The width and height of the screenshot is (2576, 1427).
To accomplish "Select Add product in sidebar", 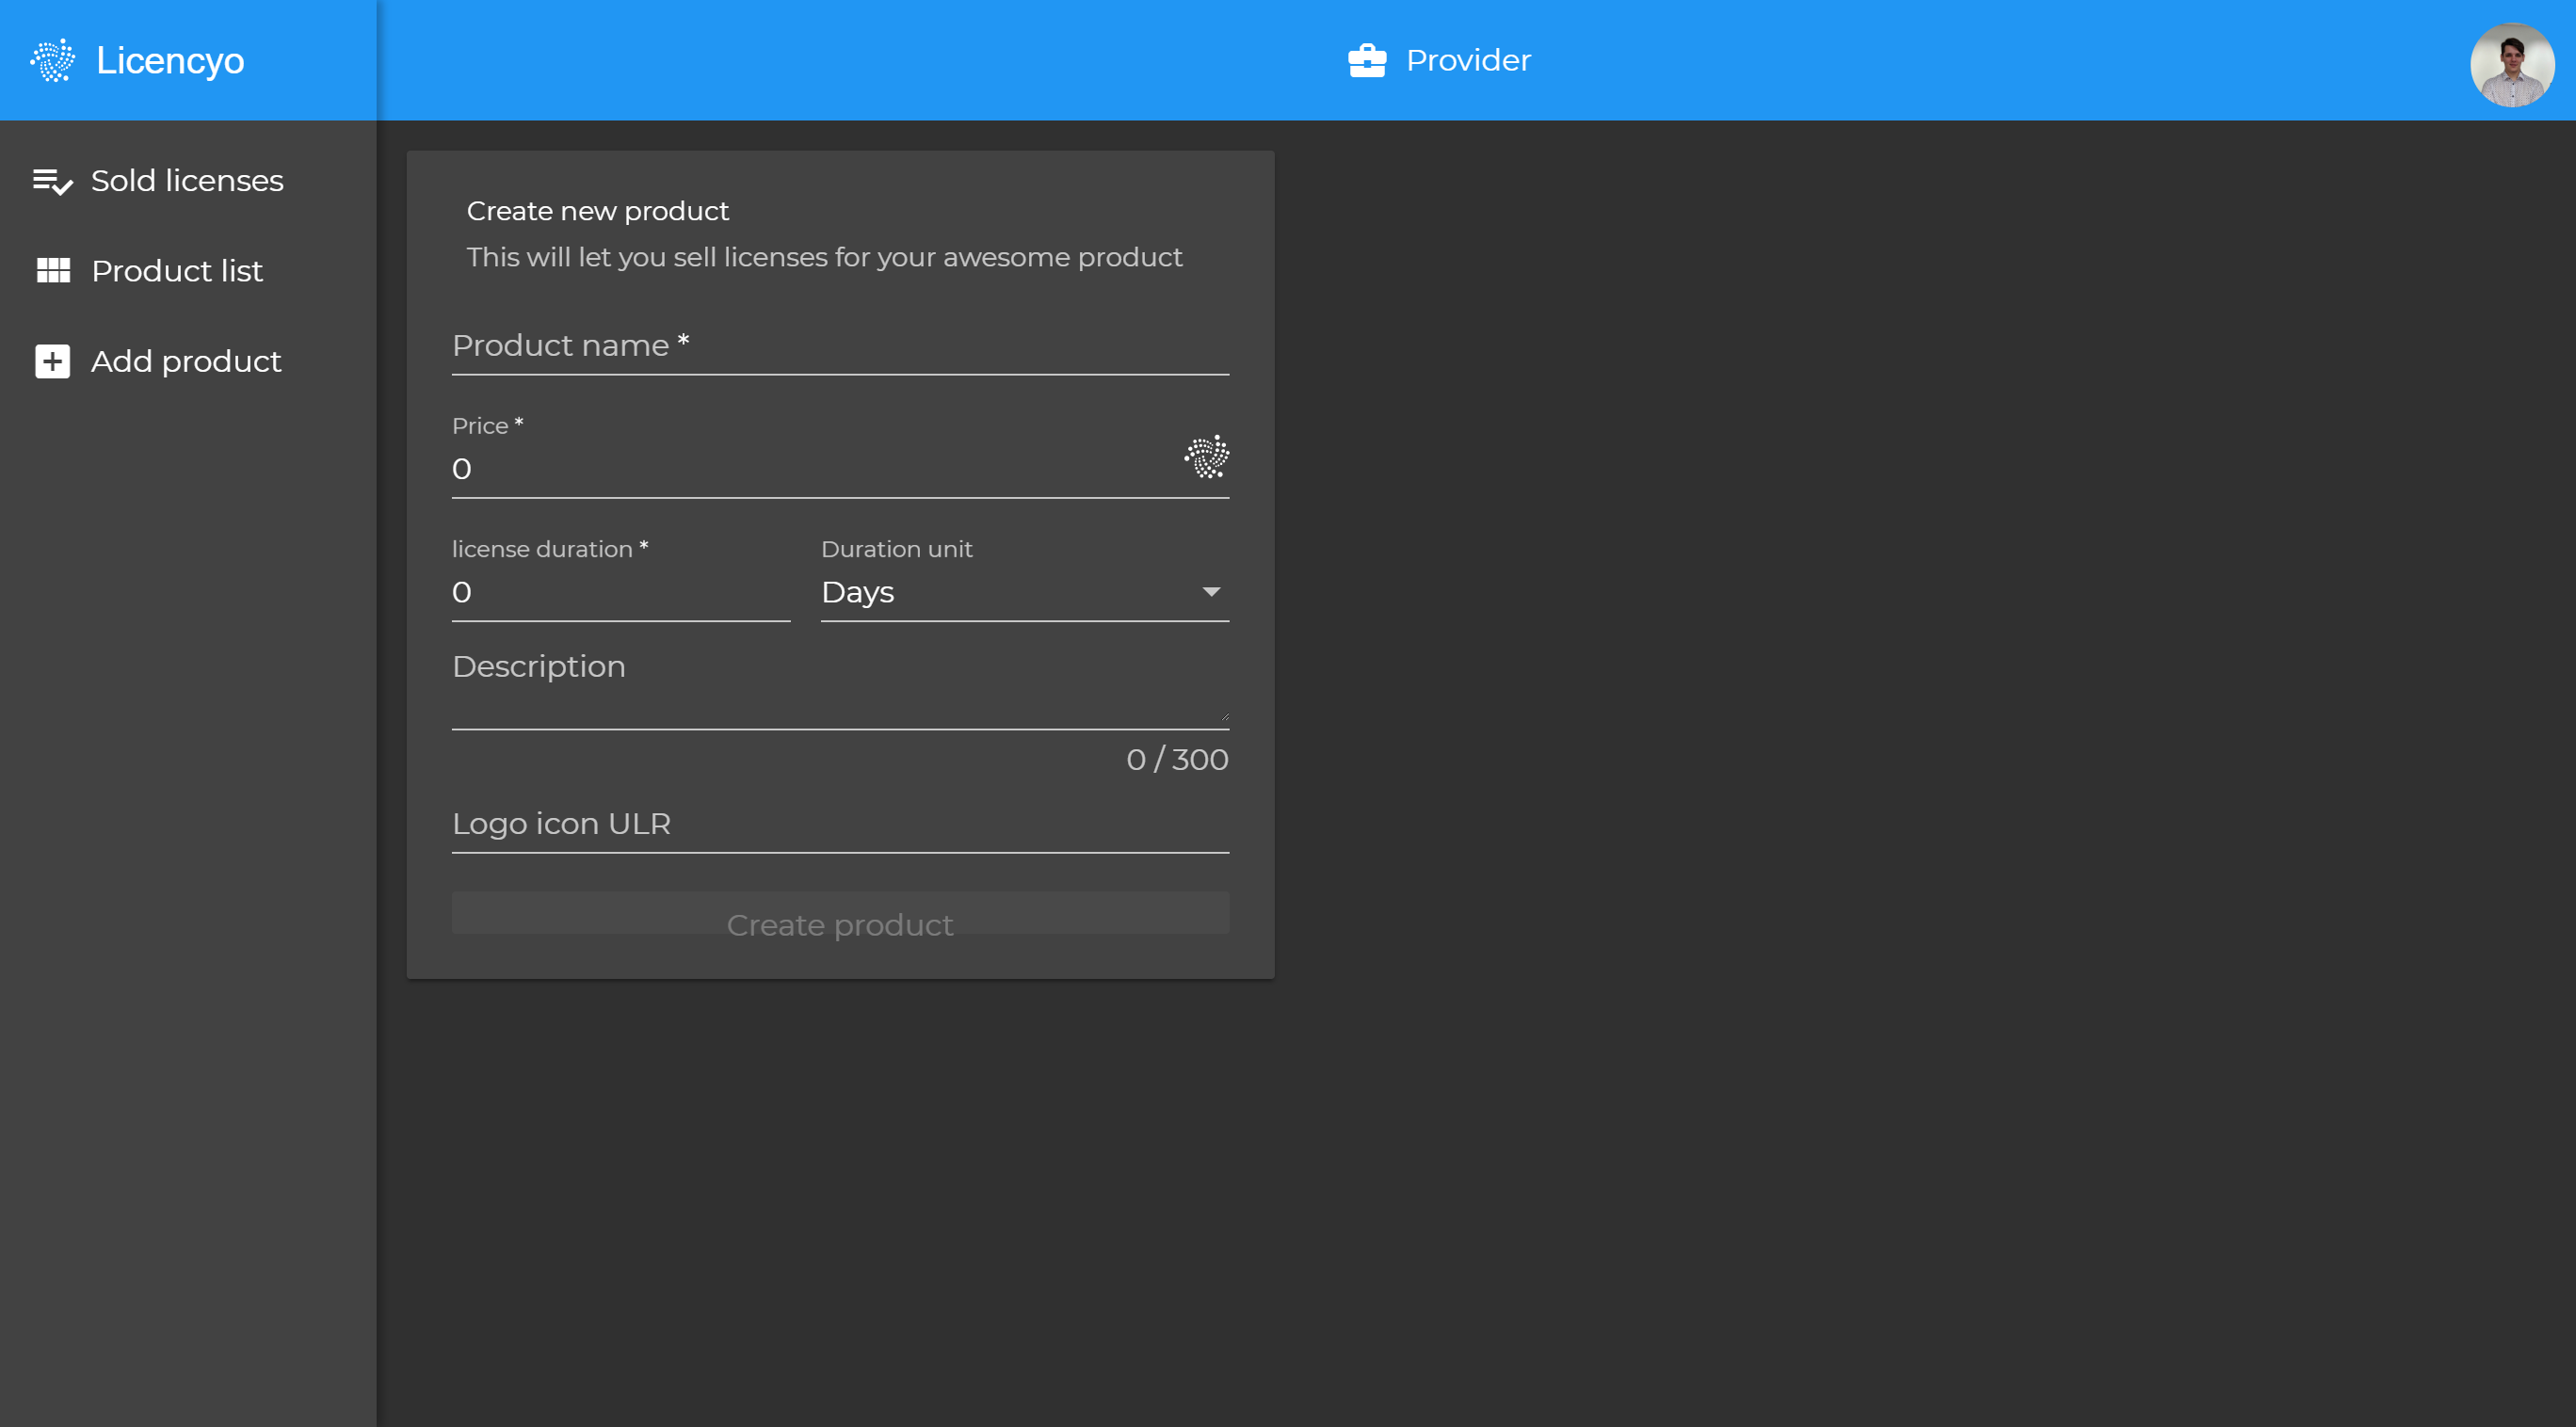I will tap(186, 361).
